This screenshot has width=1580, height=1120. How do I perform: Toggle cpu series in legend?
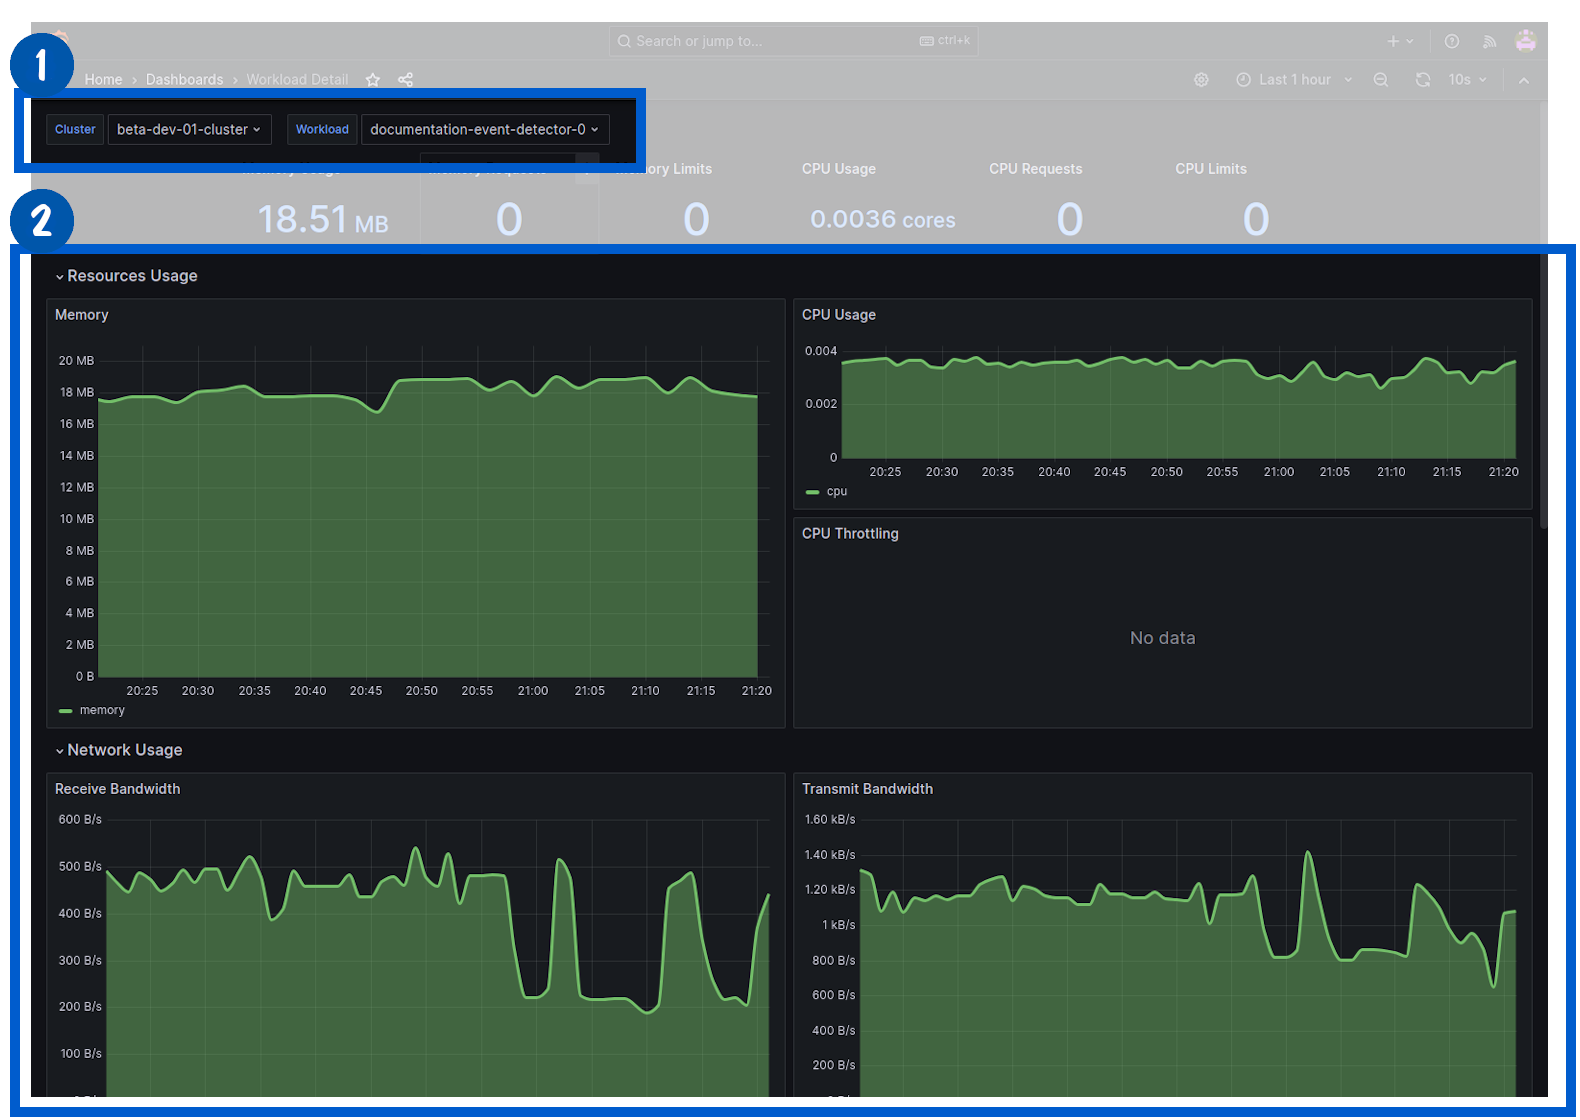click(836, 492)
